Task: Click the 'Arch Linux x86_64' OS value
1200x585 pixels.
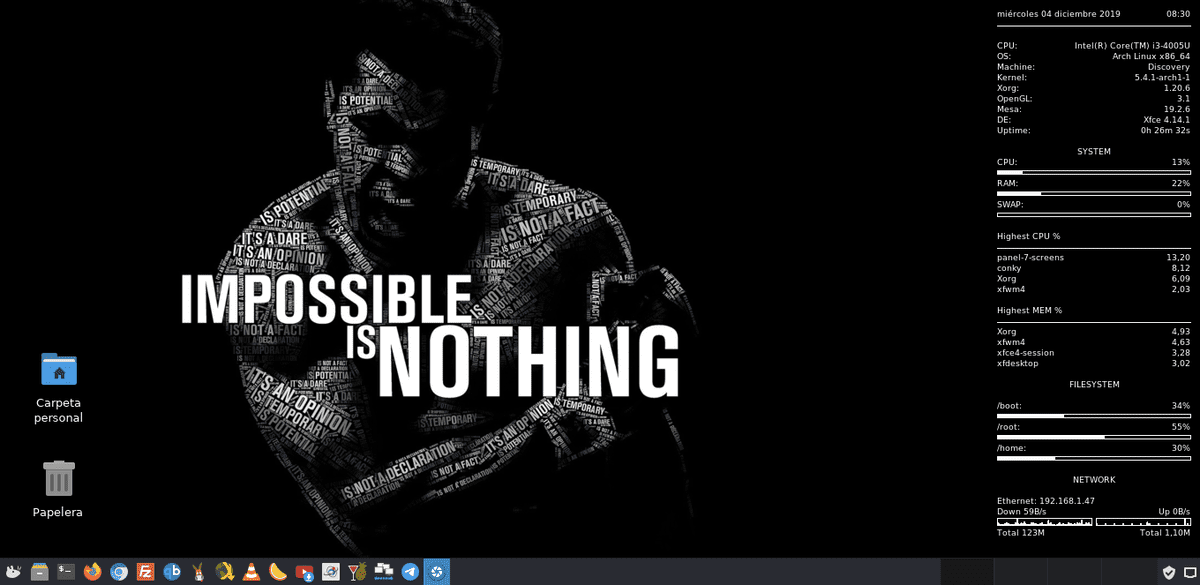Action: [x=1151, y=56]
